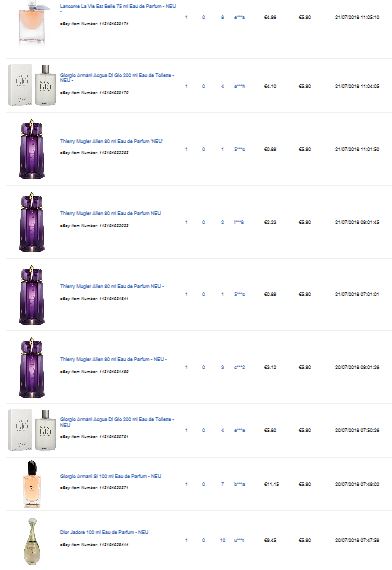392x570 pixels.
Task: Click the Alien thumbnail ended 21/07/2019 11:01
Action: coord(32,149)
